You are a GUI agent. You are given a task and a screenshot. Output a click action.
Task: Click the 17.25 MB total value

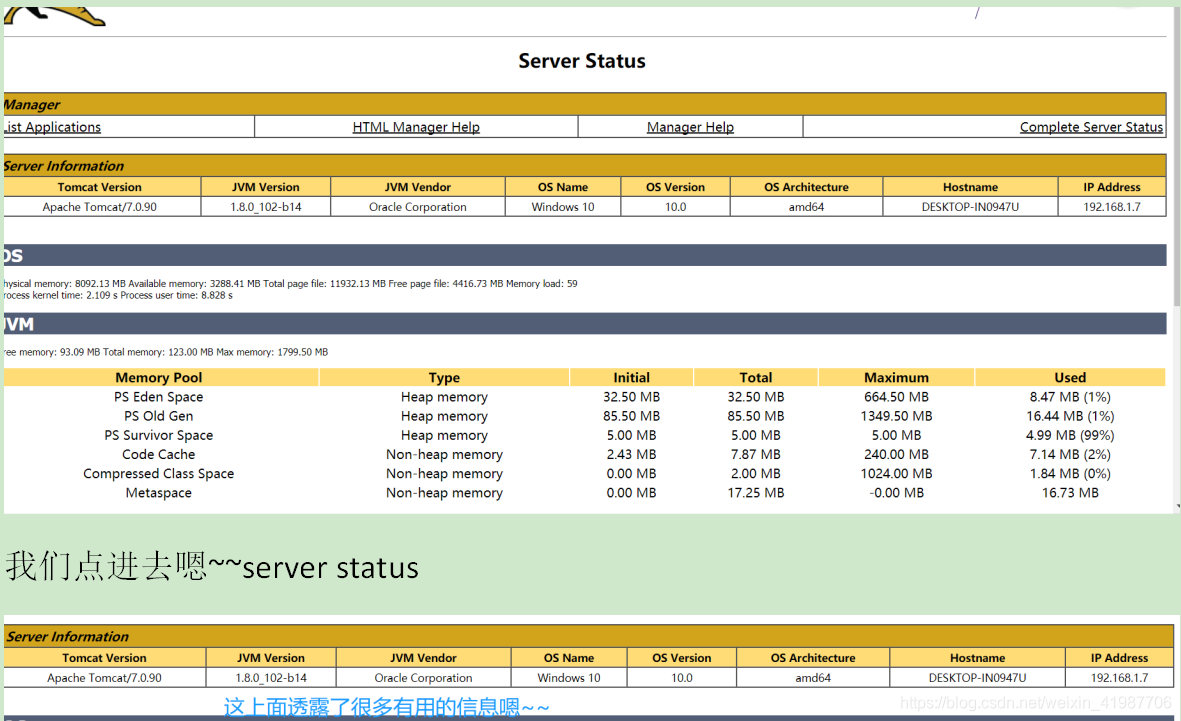tap(755, 493)
